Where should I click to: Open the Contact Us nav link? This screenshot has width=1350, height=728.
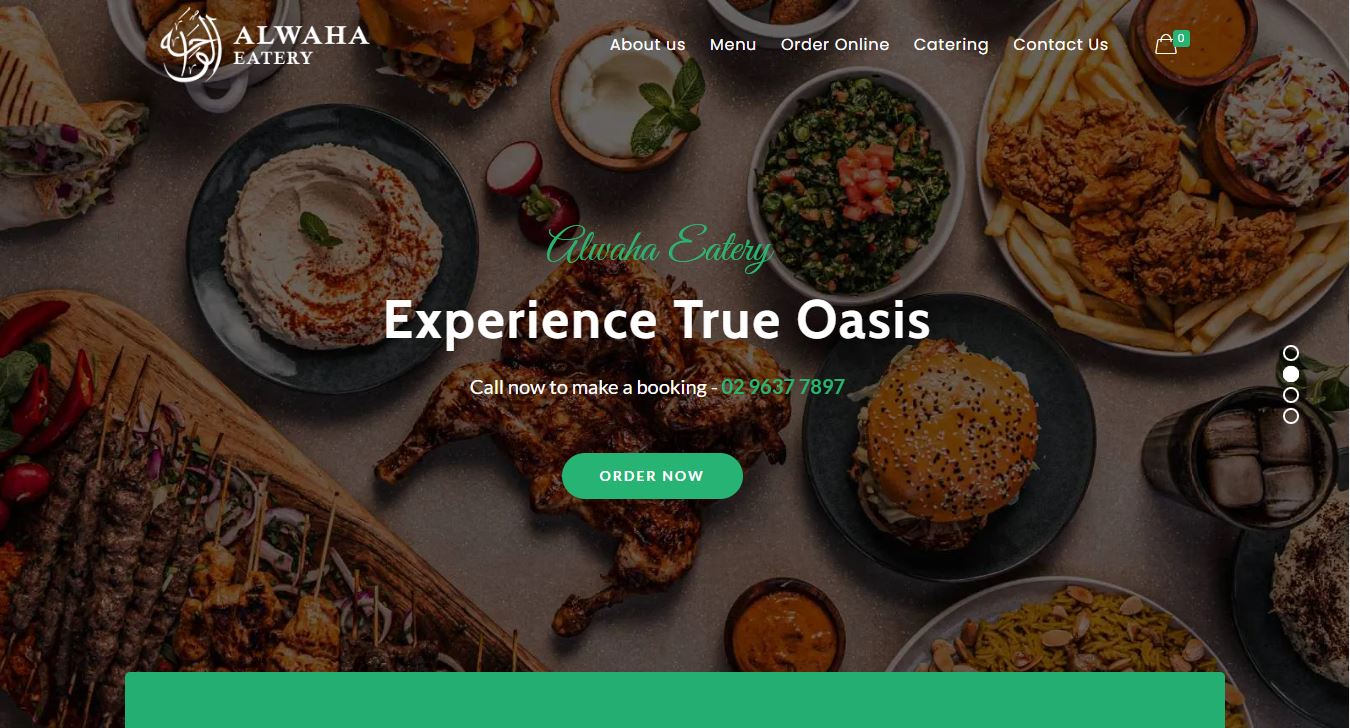(x=1061, y=44)
